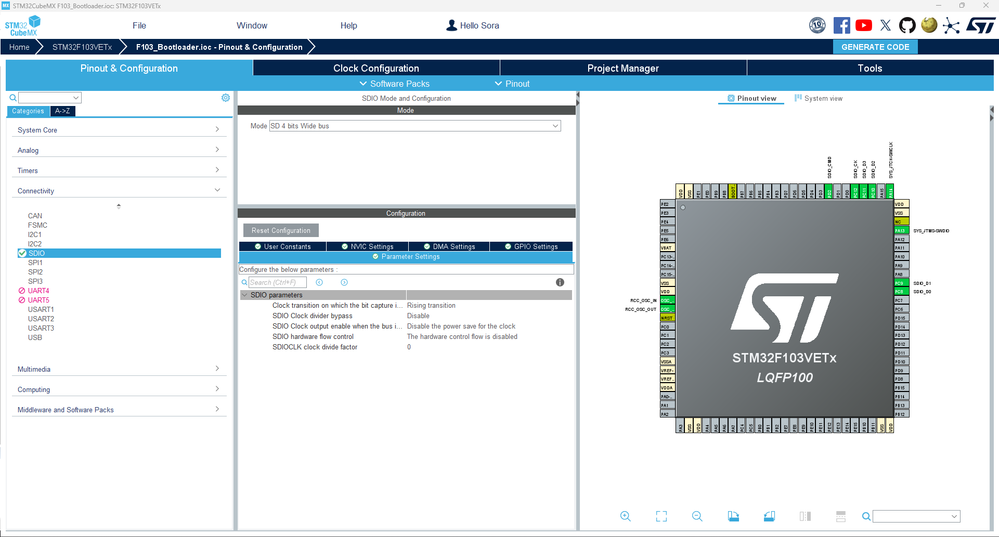Click the UART5 disabled marker
The height and width of the screenshot is (537, 999).
click(x=22, y=300)
